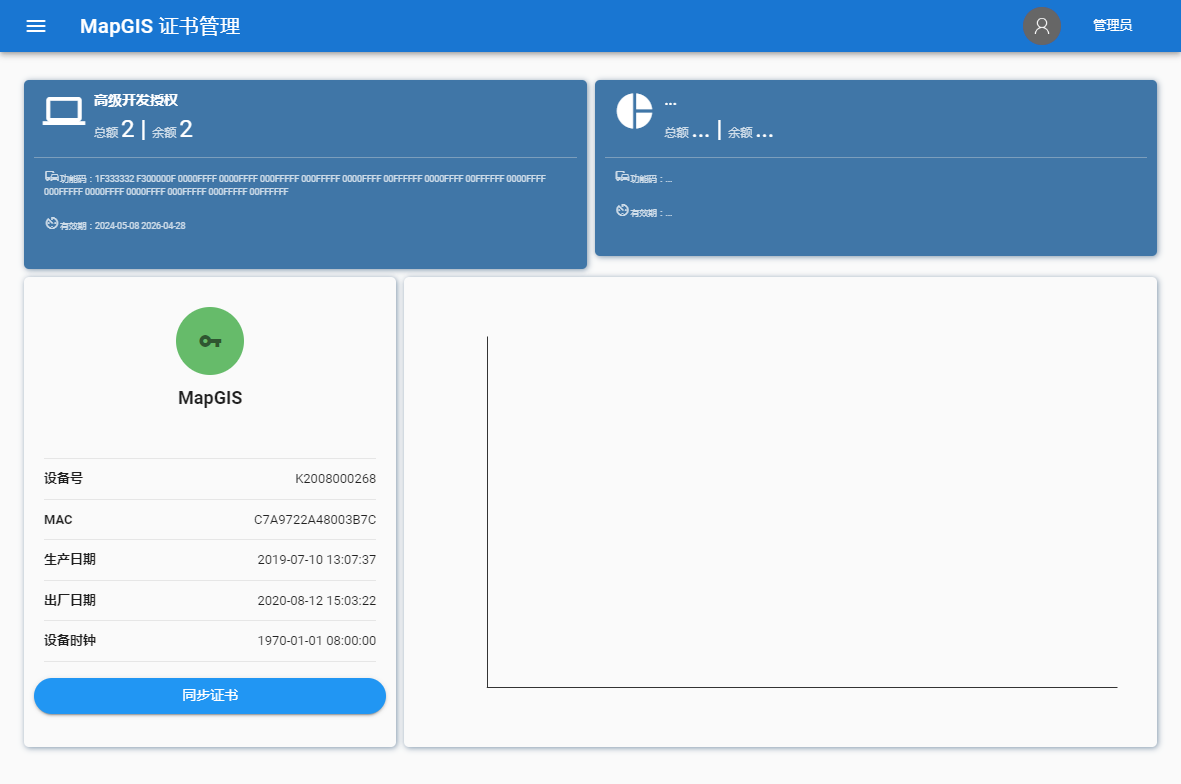Screen dimensions: 1181x784
Task: Click the green key icon above MapGIS
Action: (210, 341)
